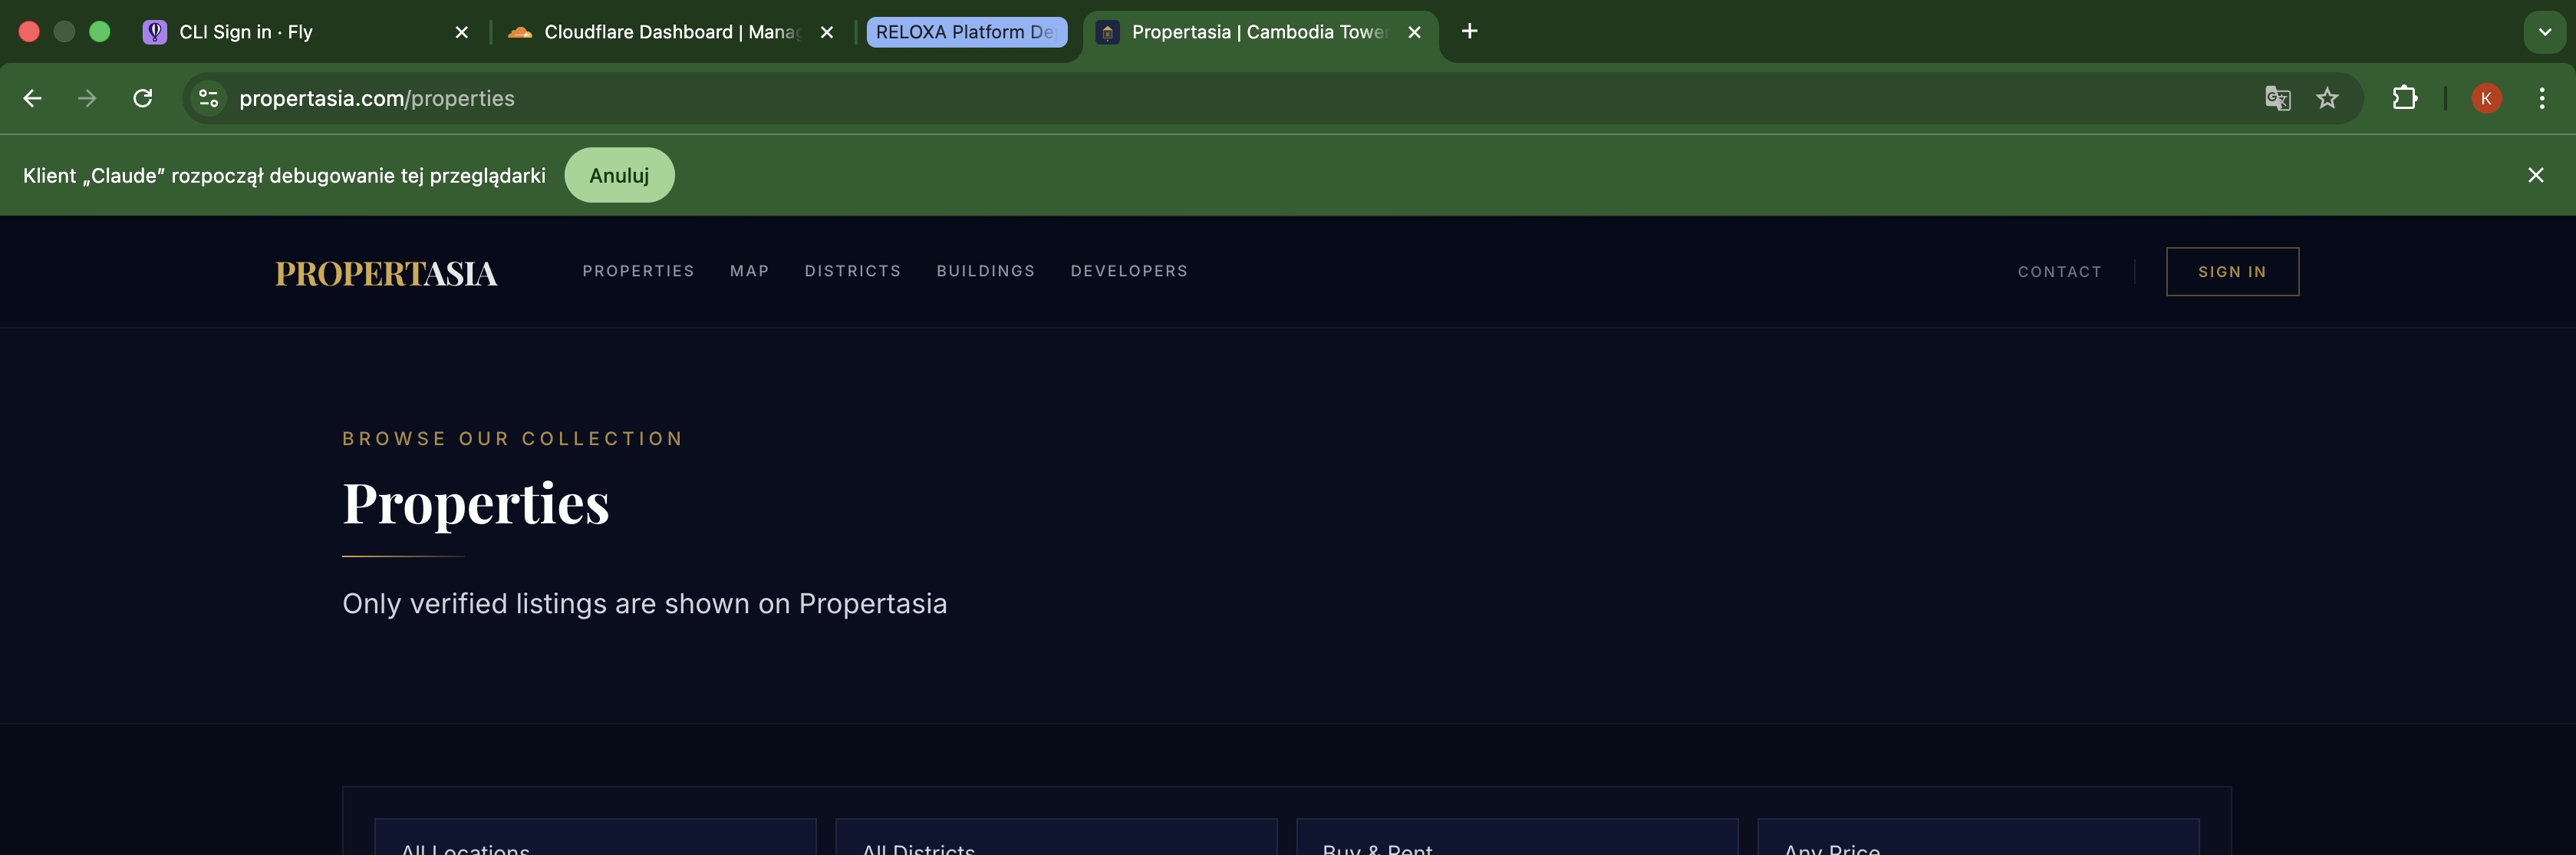The height and width of the screenshot is (855, 2576).
Task: Bookmark this page with star icon
Action: coord(2327,98)
